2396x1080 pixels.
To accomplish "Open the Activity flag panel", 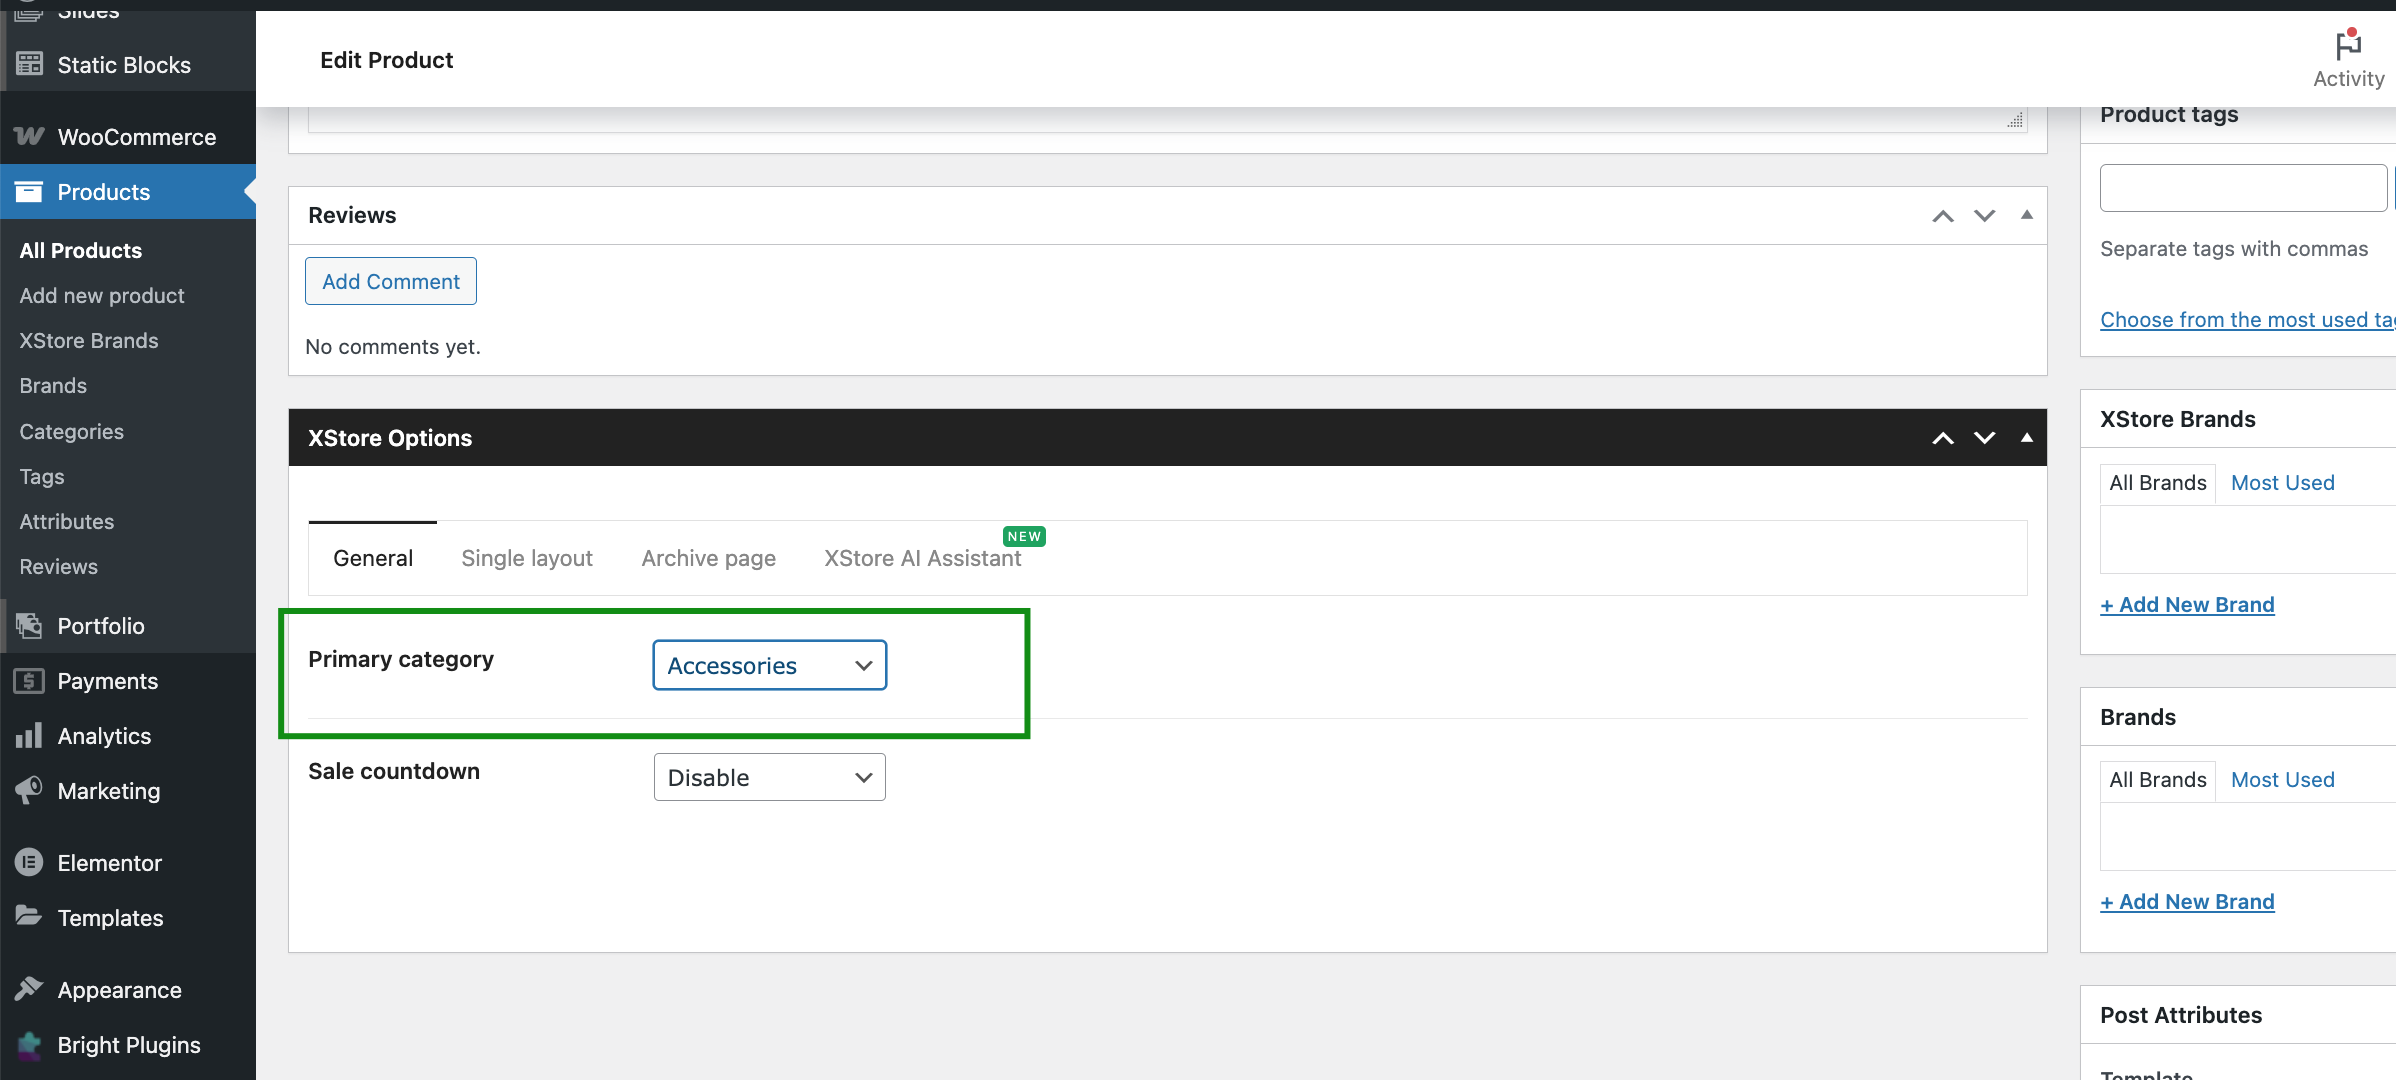I will (2348, 59).
